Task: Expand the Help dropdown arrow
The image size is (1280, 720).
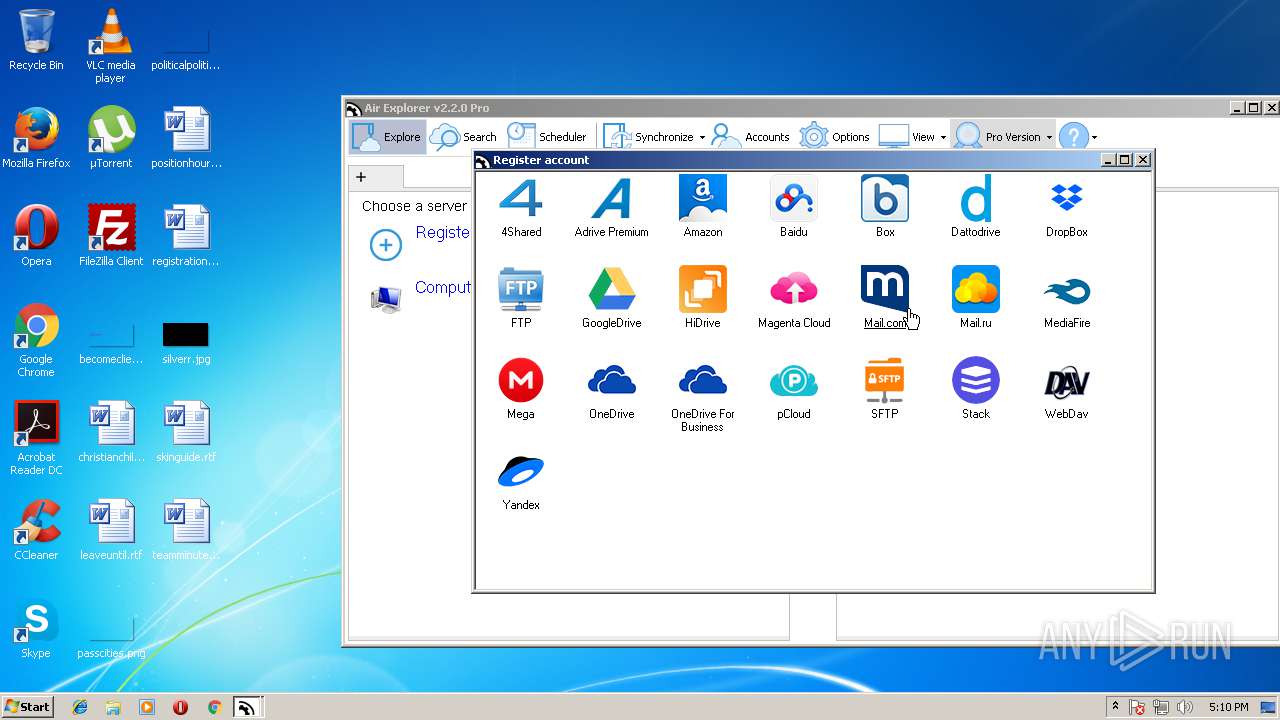Action: tap(1094, 138)
